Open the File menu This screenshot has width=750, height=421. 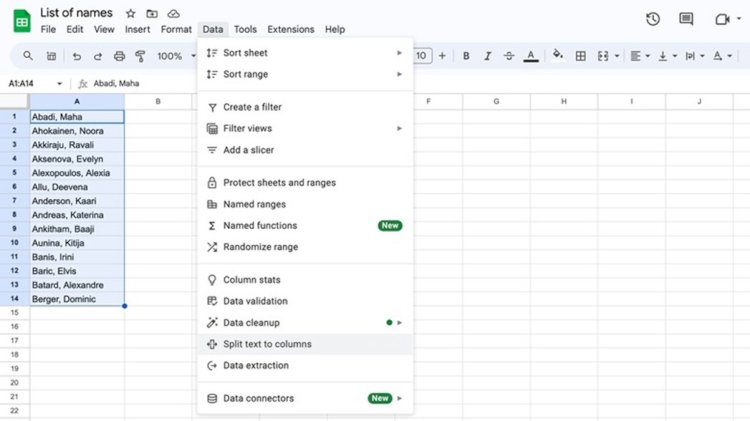(x=48, y=29)
